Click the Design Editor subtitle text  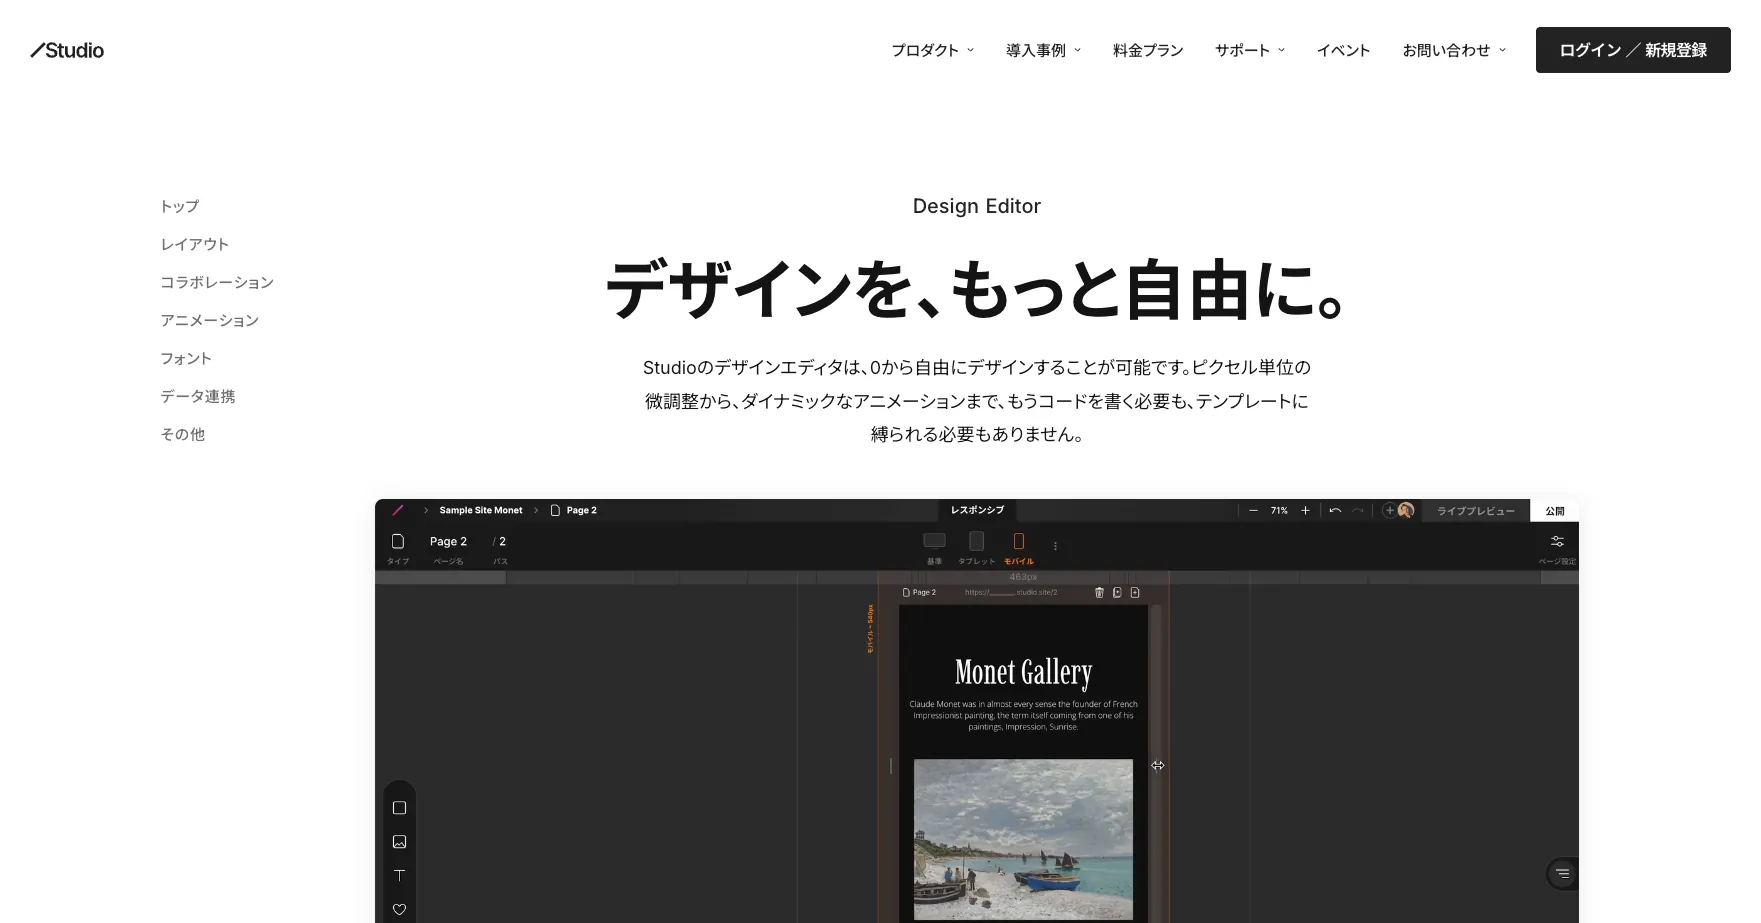[977, 206]
